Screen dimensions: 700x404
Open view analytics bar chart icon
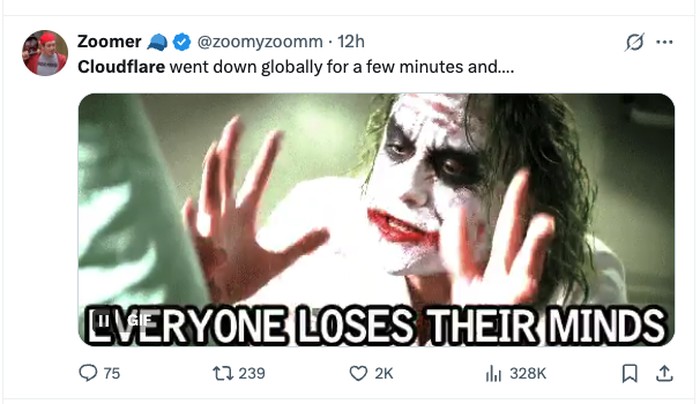click(492, 373)
